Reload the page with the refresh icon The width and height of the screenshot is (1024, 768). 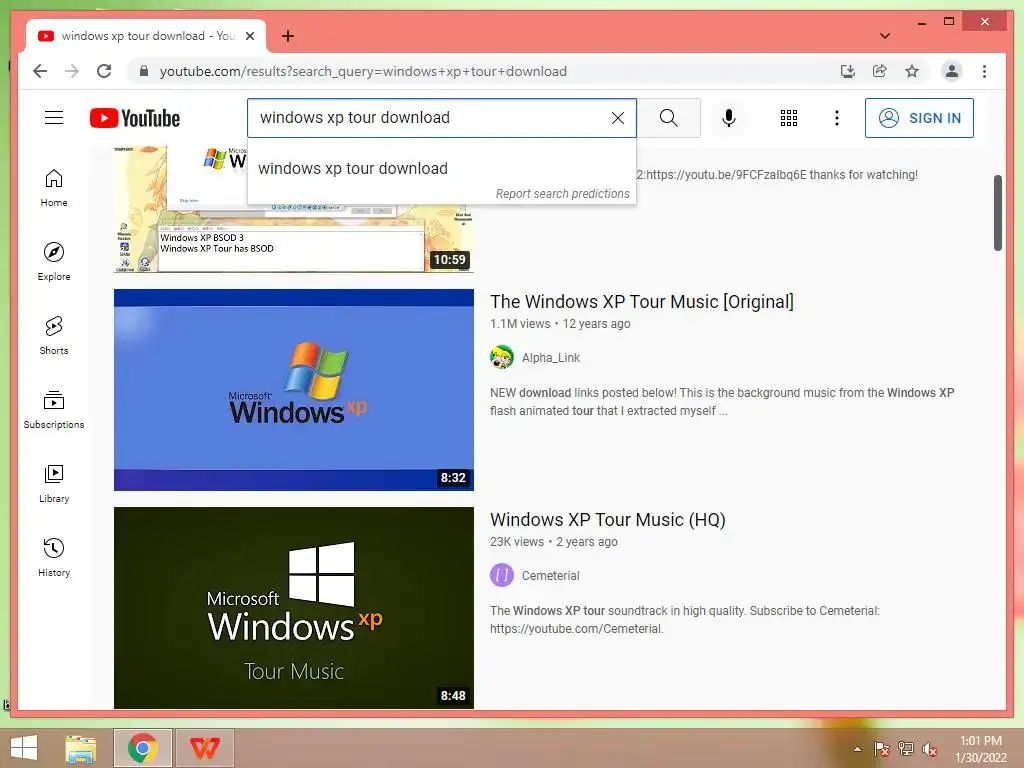point(104,71)
